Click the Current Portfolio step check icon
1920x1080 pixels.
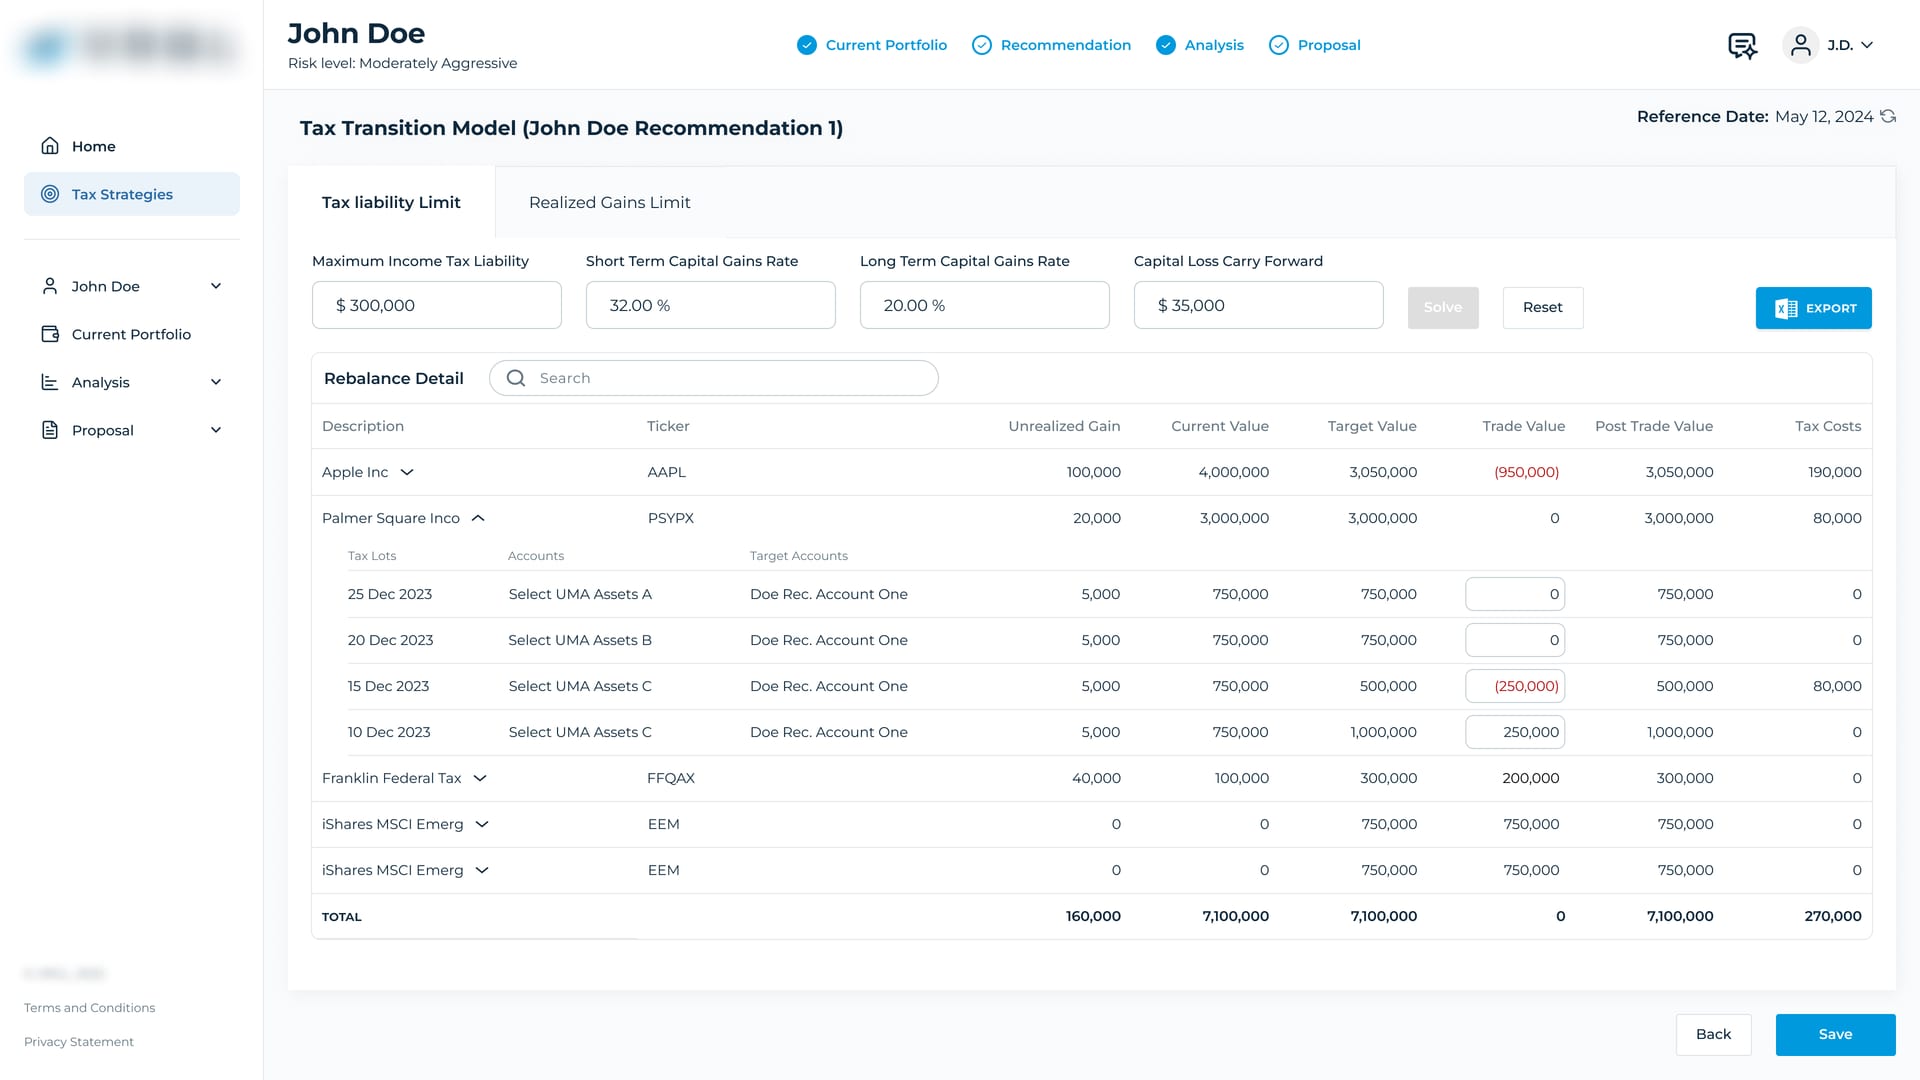(807, 45)
